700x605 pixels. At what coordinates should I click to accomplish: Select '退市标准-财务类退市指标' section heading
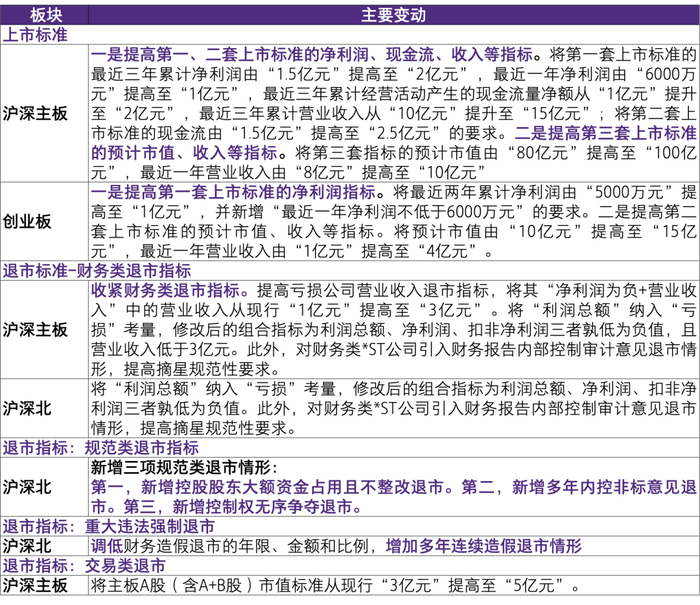pyautogui.click(x=97, y=271)
